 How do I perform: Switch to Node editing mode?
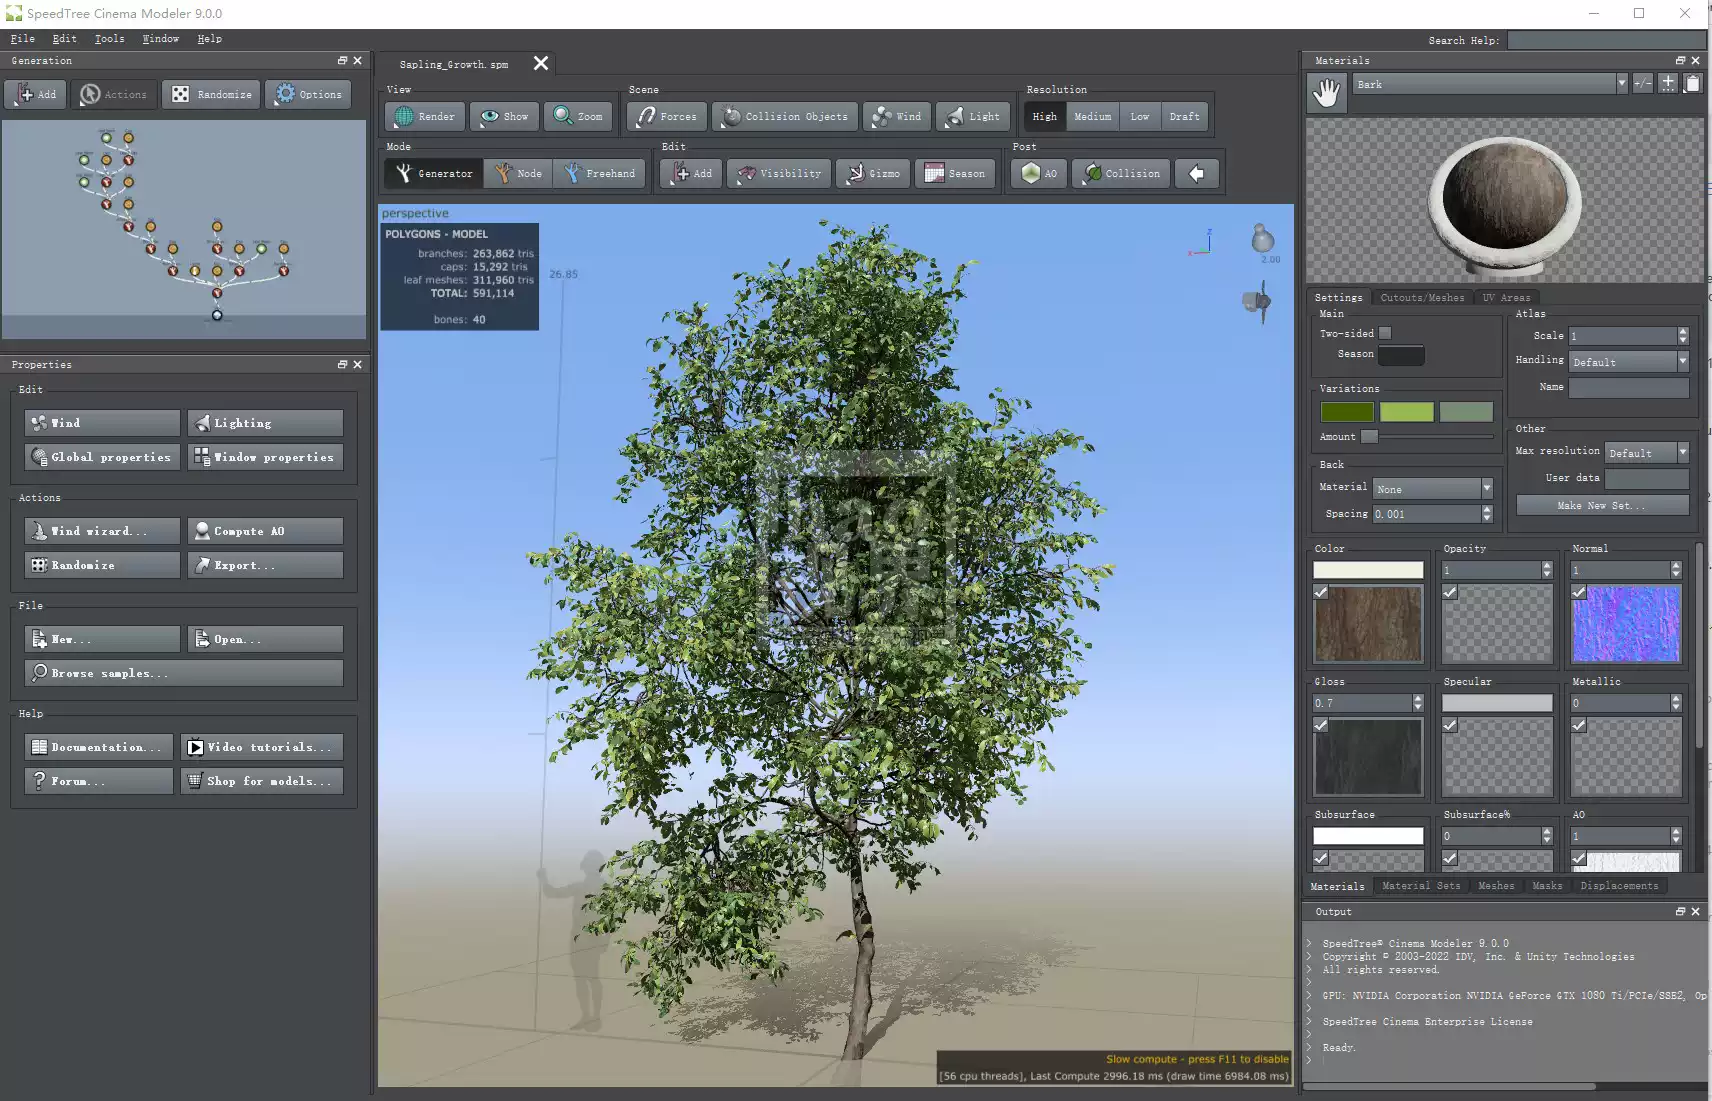[518, 173]
